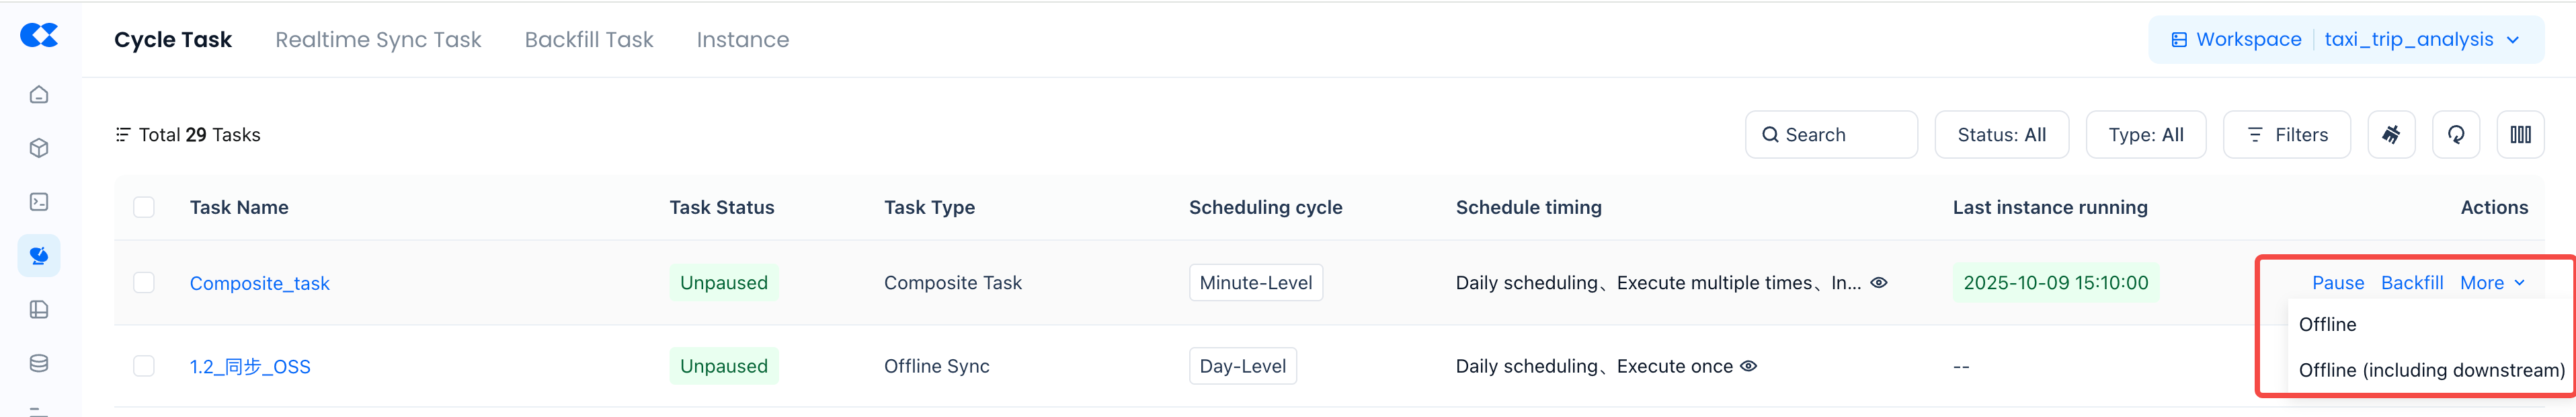
Task: Click the database icon in sidebar
Action: pos(39,363)
